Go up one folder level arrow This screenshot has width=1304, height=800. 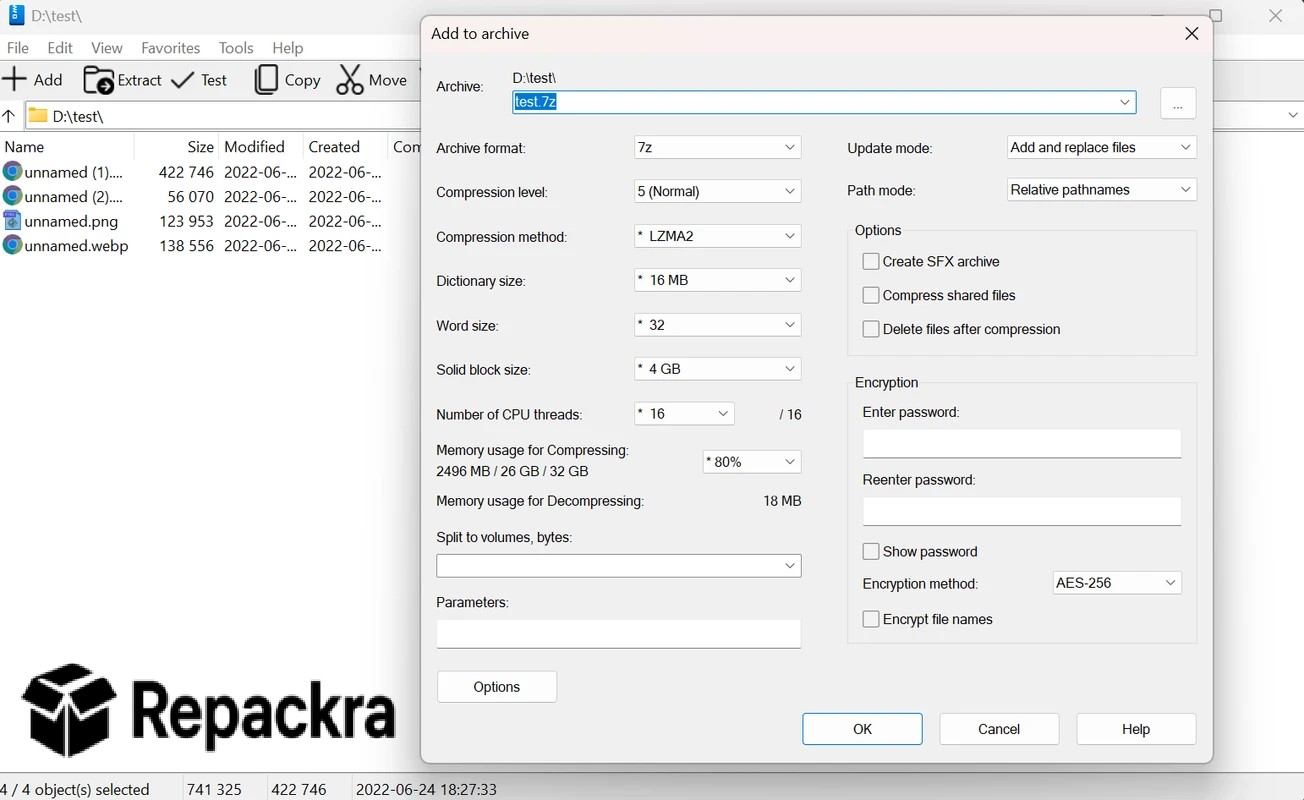point(9,116)
